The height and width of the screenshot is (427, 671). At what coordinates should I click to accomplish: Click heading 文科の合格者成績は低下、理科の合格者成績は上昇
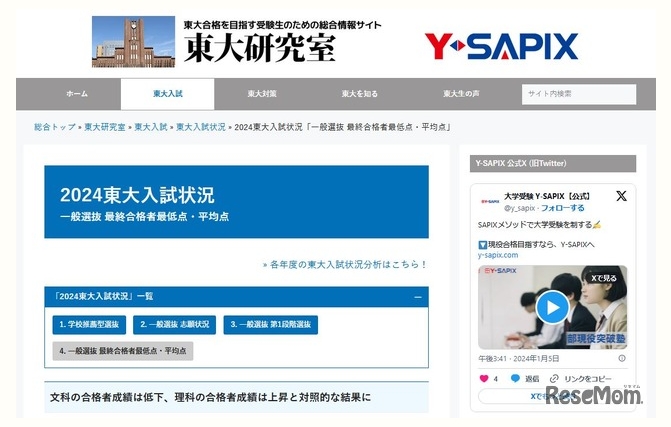coord(210,397)
